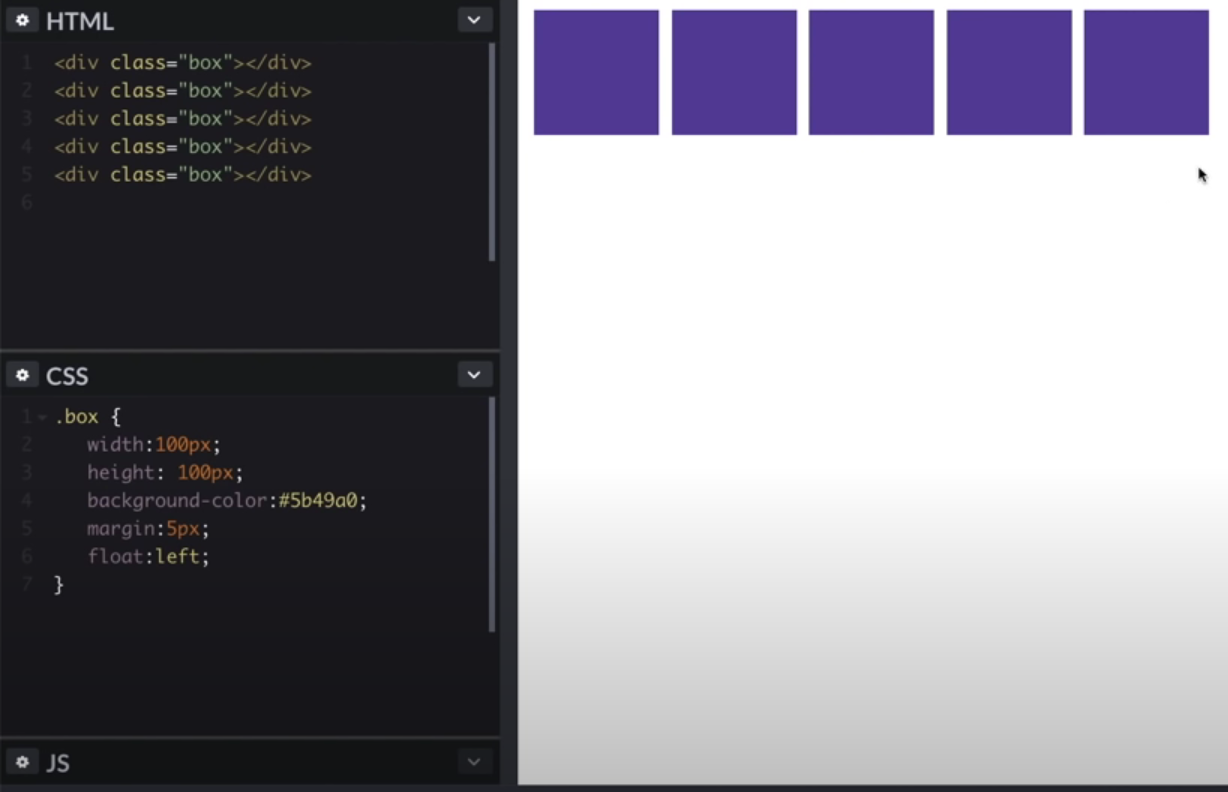Open the CSS editor settings gear

(22, 375)
